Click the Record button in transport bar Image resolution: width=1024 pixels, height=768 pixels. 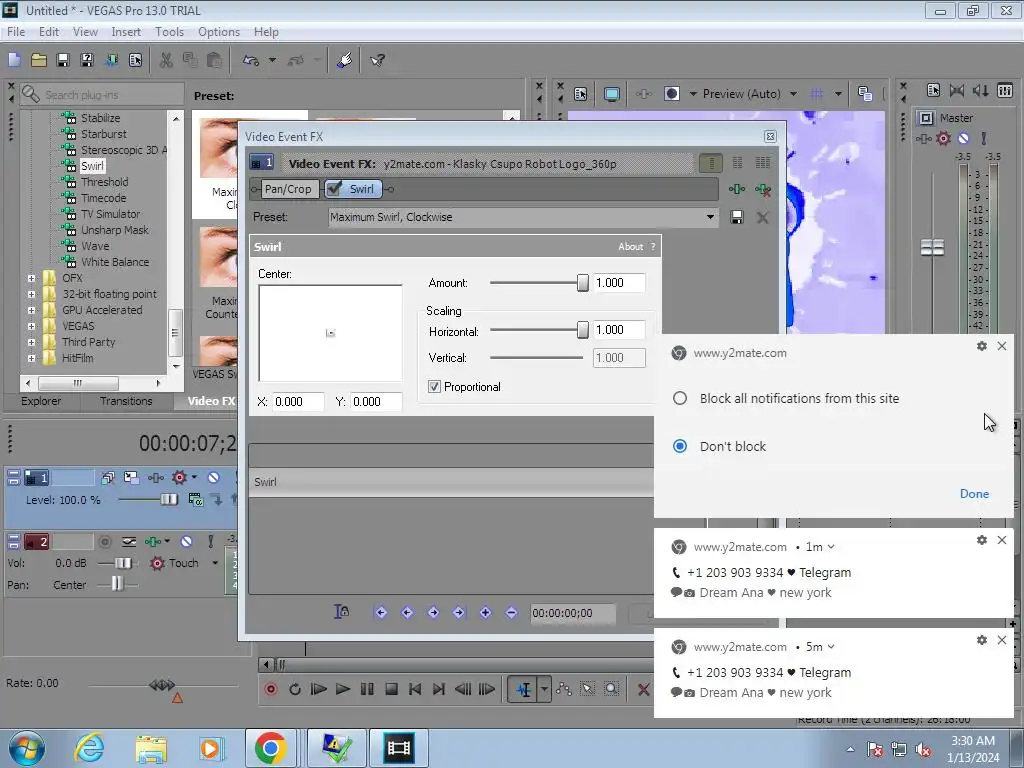(x=270, y=689)
